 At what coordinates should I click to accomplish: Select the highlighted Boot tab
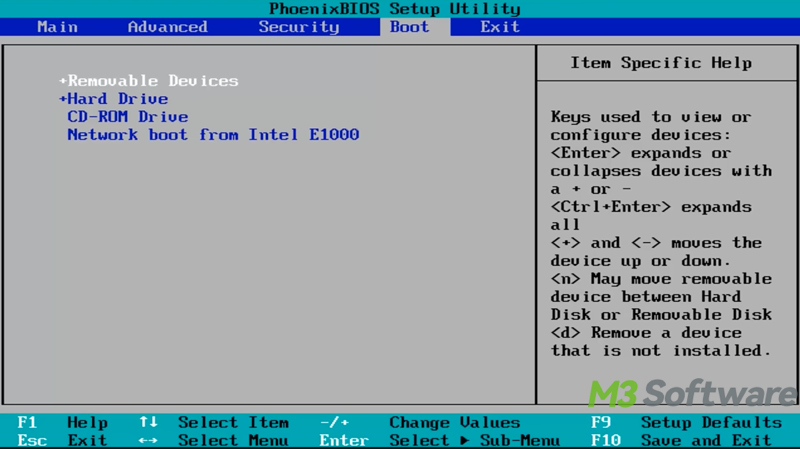click(409, 27)
